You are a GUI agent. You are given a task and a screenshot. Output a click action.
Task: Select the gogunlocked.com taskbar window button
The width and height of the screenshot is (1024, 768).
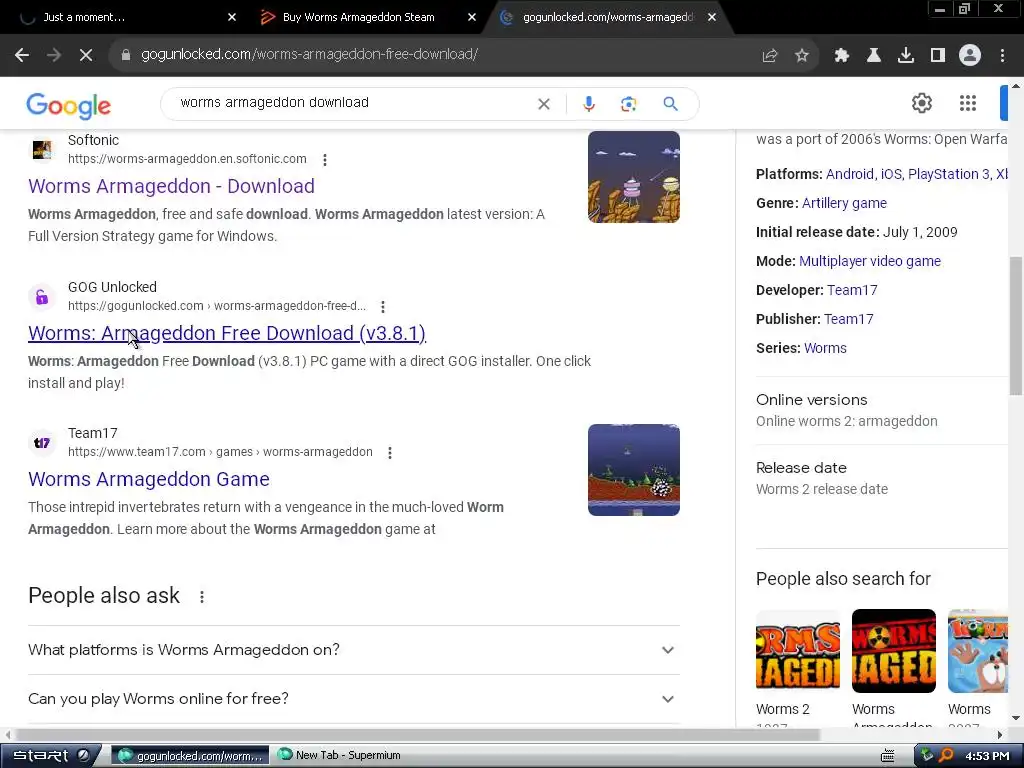[190, 756]
